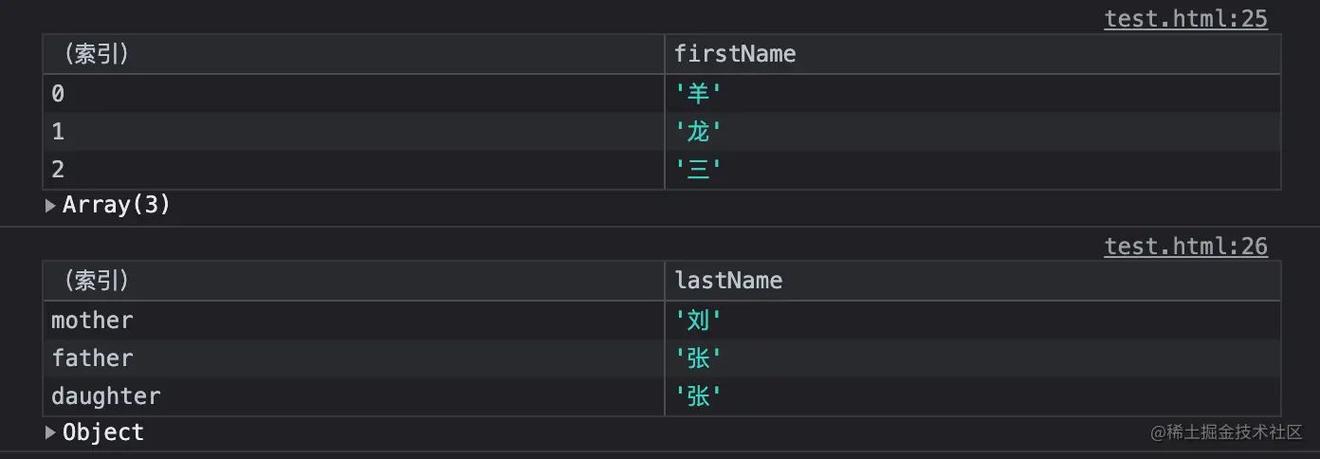Click the father row's '张' value
1320x459 pixels.
[x=698, y=359]
